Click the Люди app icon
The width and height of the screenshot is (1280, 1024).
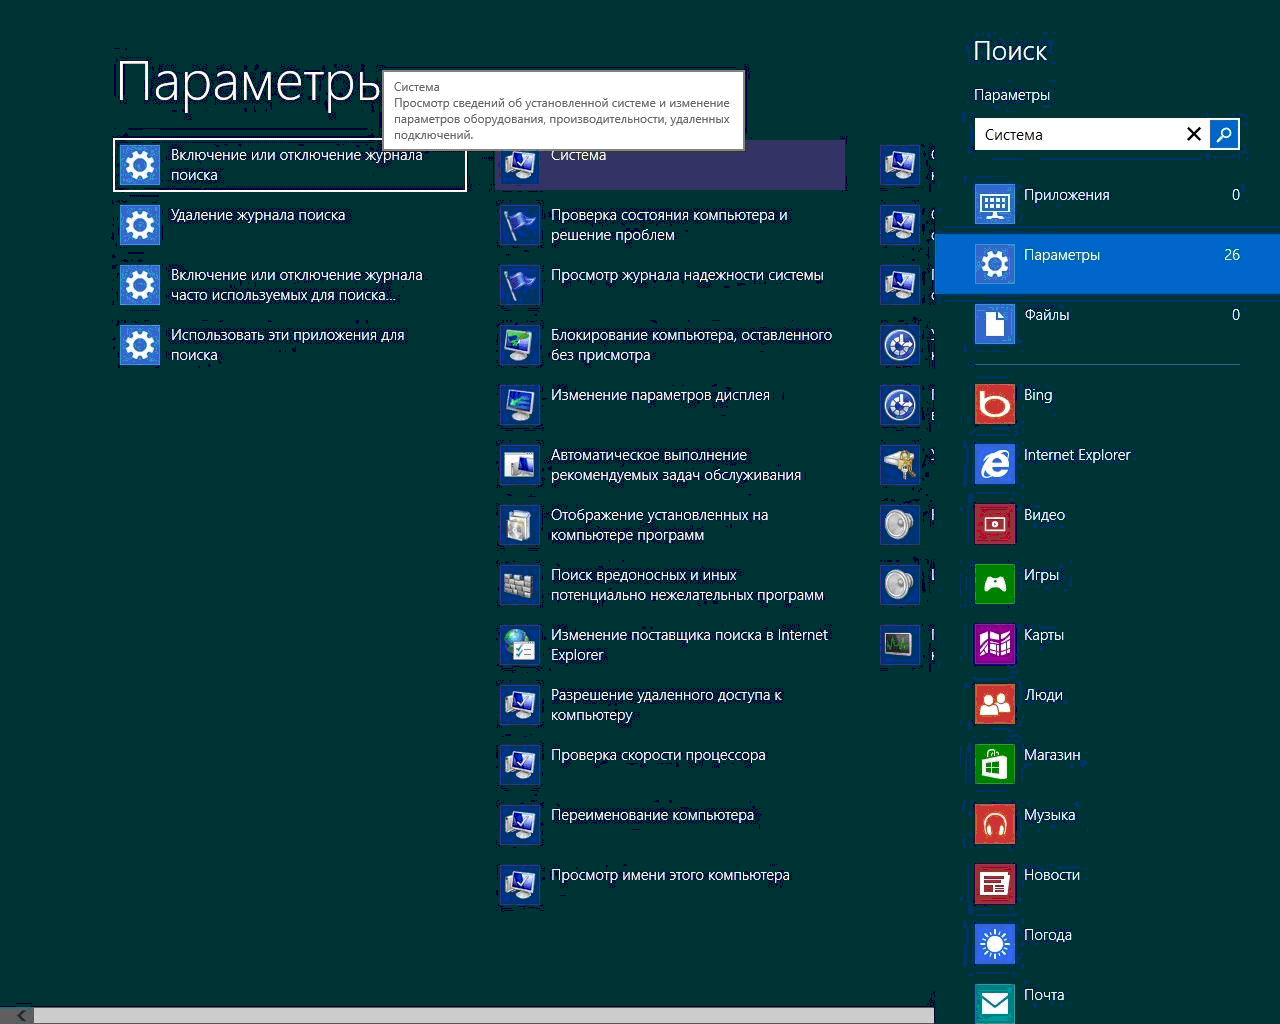[x=994, y=704]
